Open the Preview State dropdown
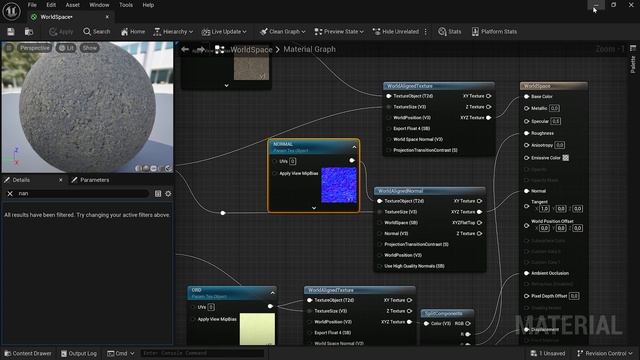Screen dimensions: 640x360 (339, 31)
